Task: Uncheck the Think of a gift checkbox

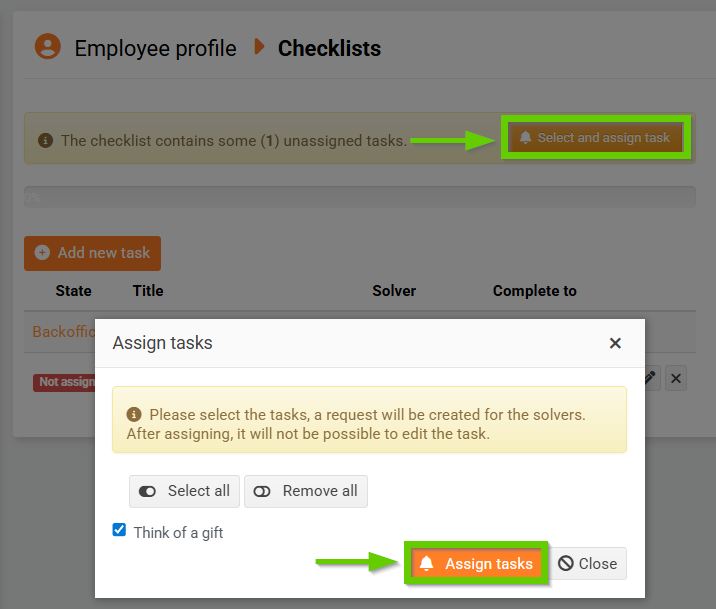Action: click(119, 530)
